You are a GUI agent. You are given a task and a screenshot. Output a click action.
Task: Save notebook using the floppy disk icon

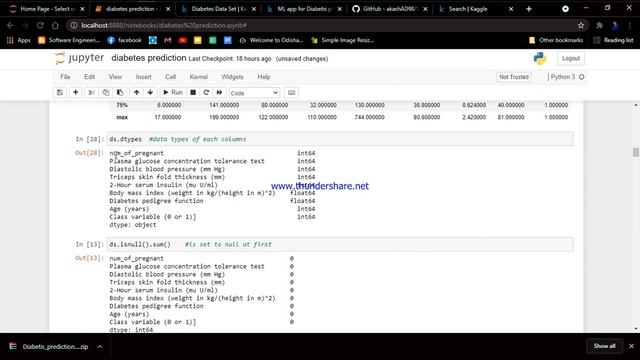tap(60, 93)
